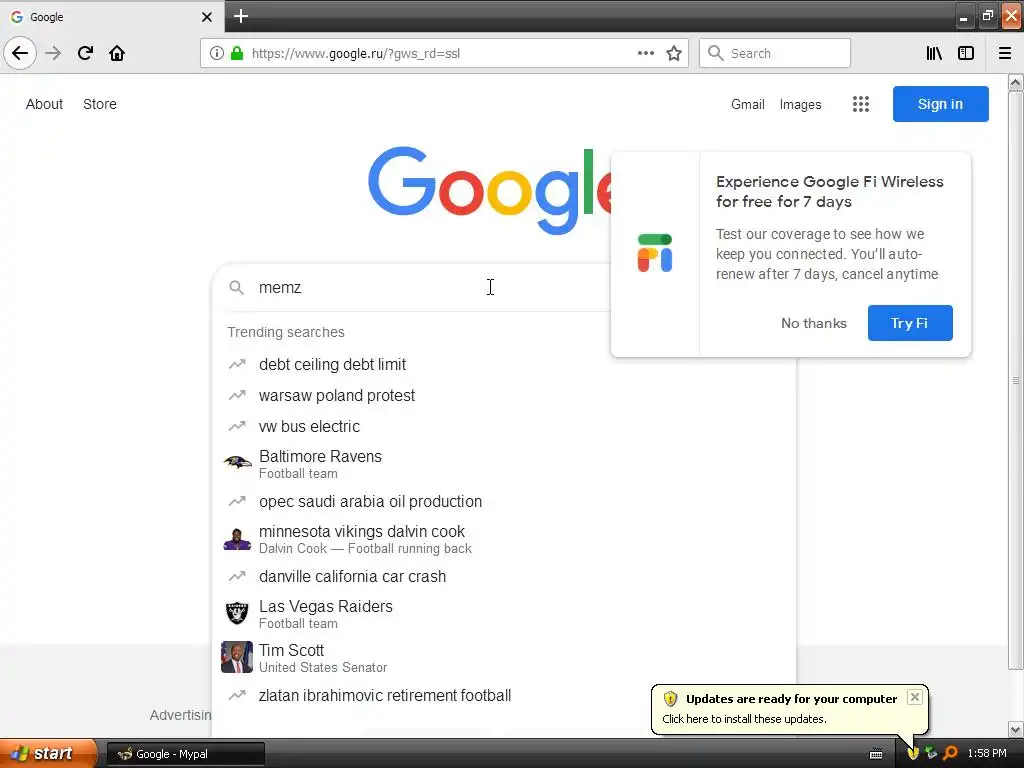Select Las Vegas Raiders logo thumbnail
The image size is (1024, 768).
click(x=237, y=613)
